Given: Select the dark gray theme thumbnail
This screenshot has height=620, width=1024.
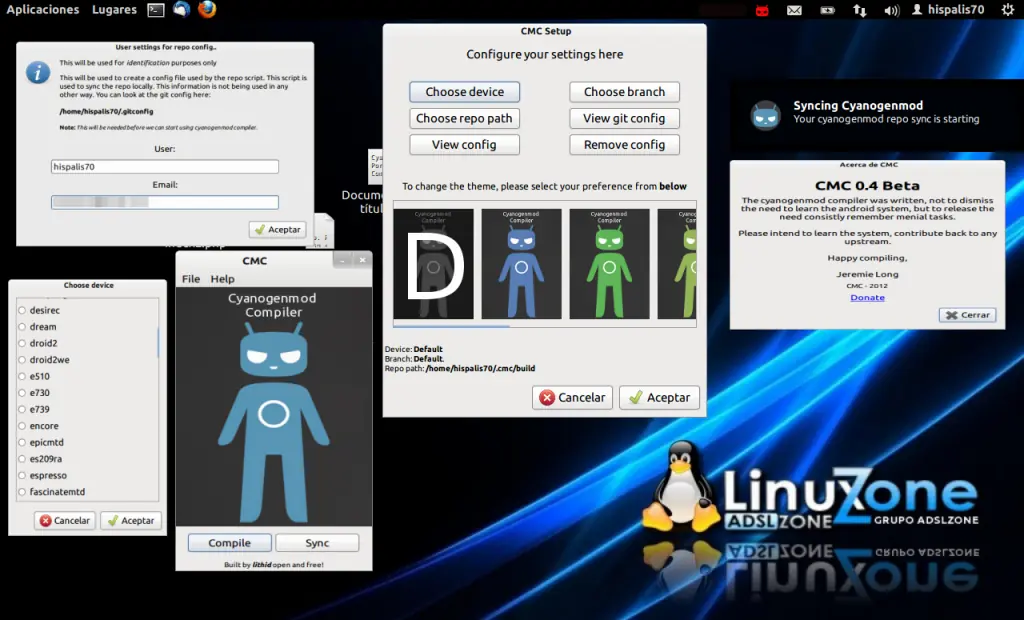Looking at the screenshot, I should 434,264.
